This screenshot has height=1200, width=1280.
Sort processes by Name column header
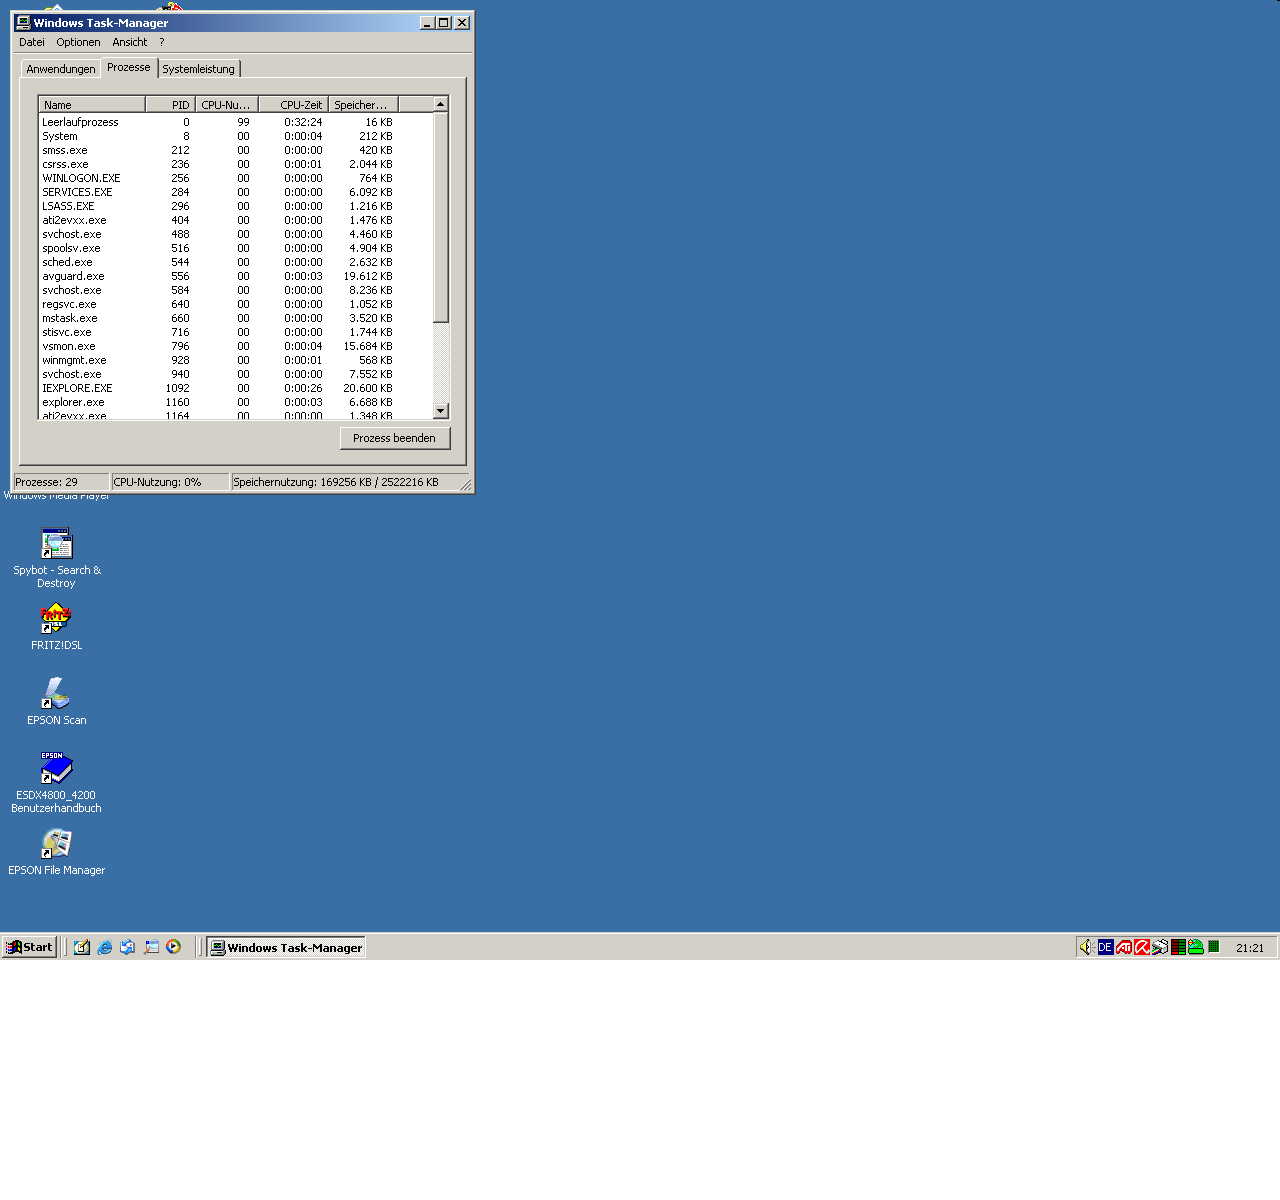(92, 104)
